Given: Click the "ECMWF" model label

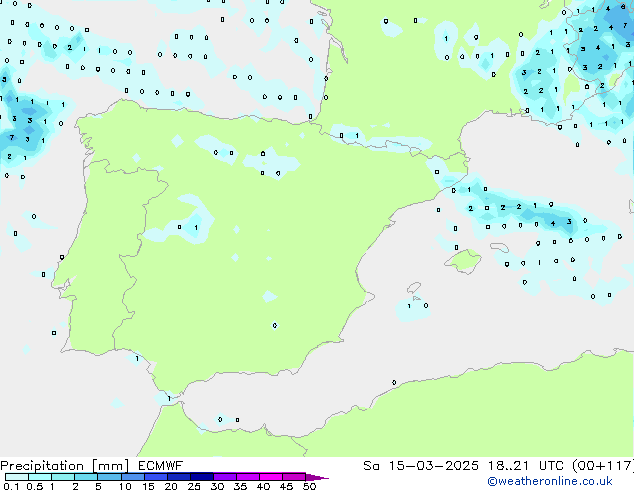Looking at the screenshot, I should [x=160, y=466].
